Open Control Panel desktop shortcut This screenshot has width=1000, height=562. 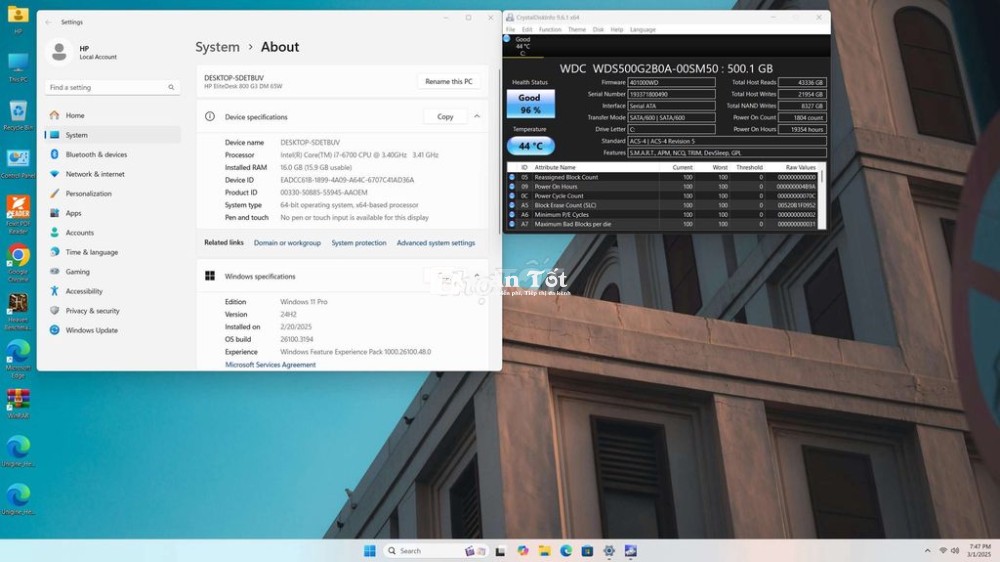(18, 163)
